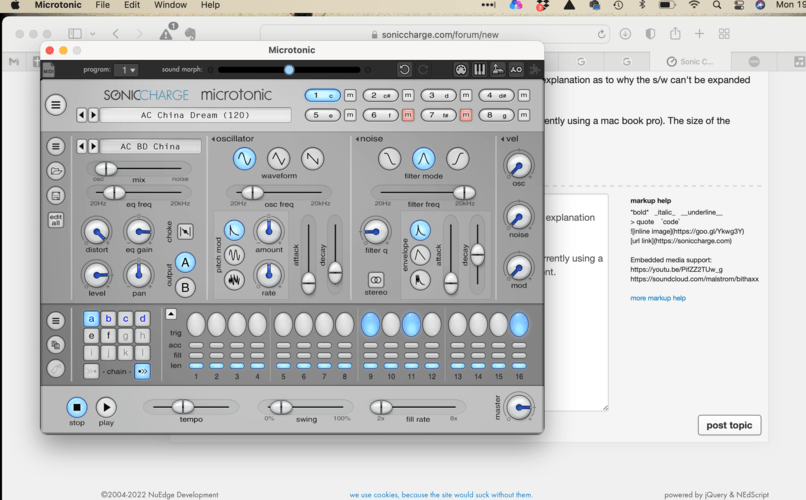Mute drum channel 4
Screen dimensions: 806x500
click(523, 95)
